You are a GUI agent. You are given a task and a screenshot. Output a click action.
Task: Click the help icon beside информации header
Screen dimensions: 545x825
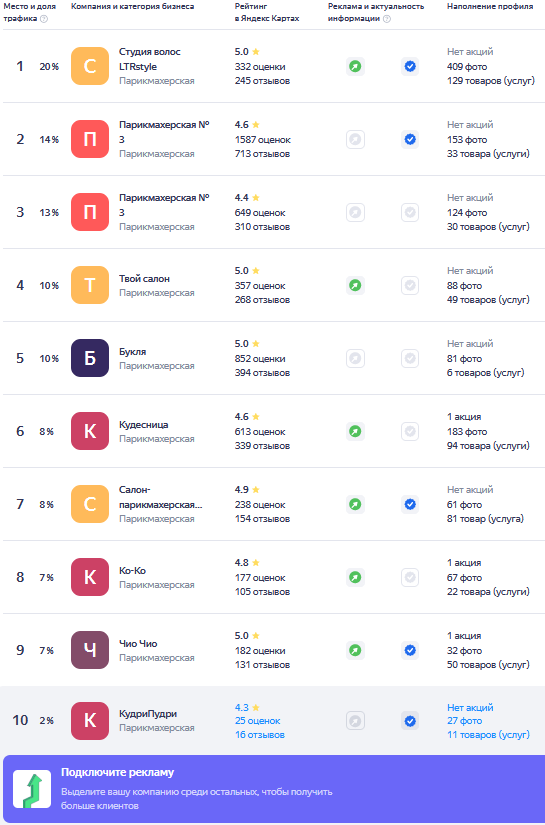coord(387,18)
